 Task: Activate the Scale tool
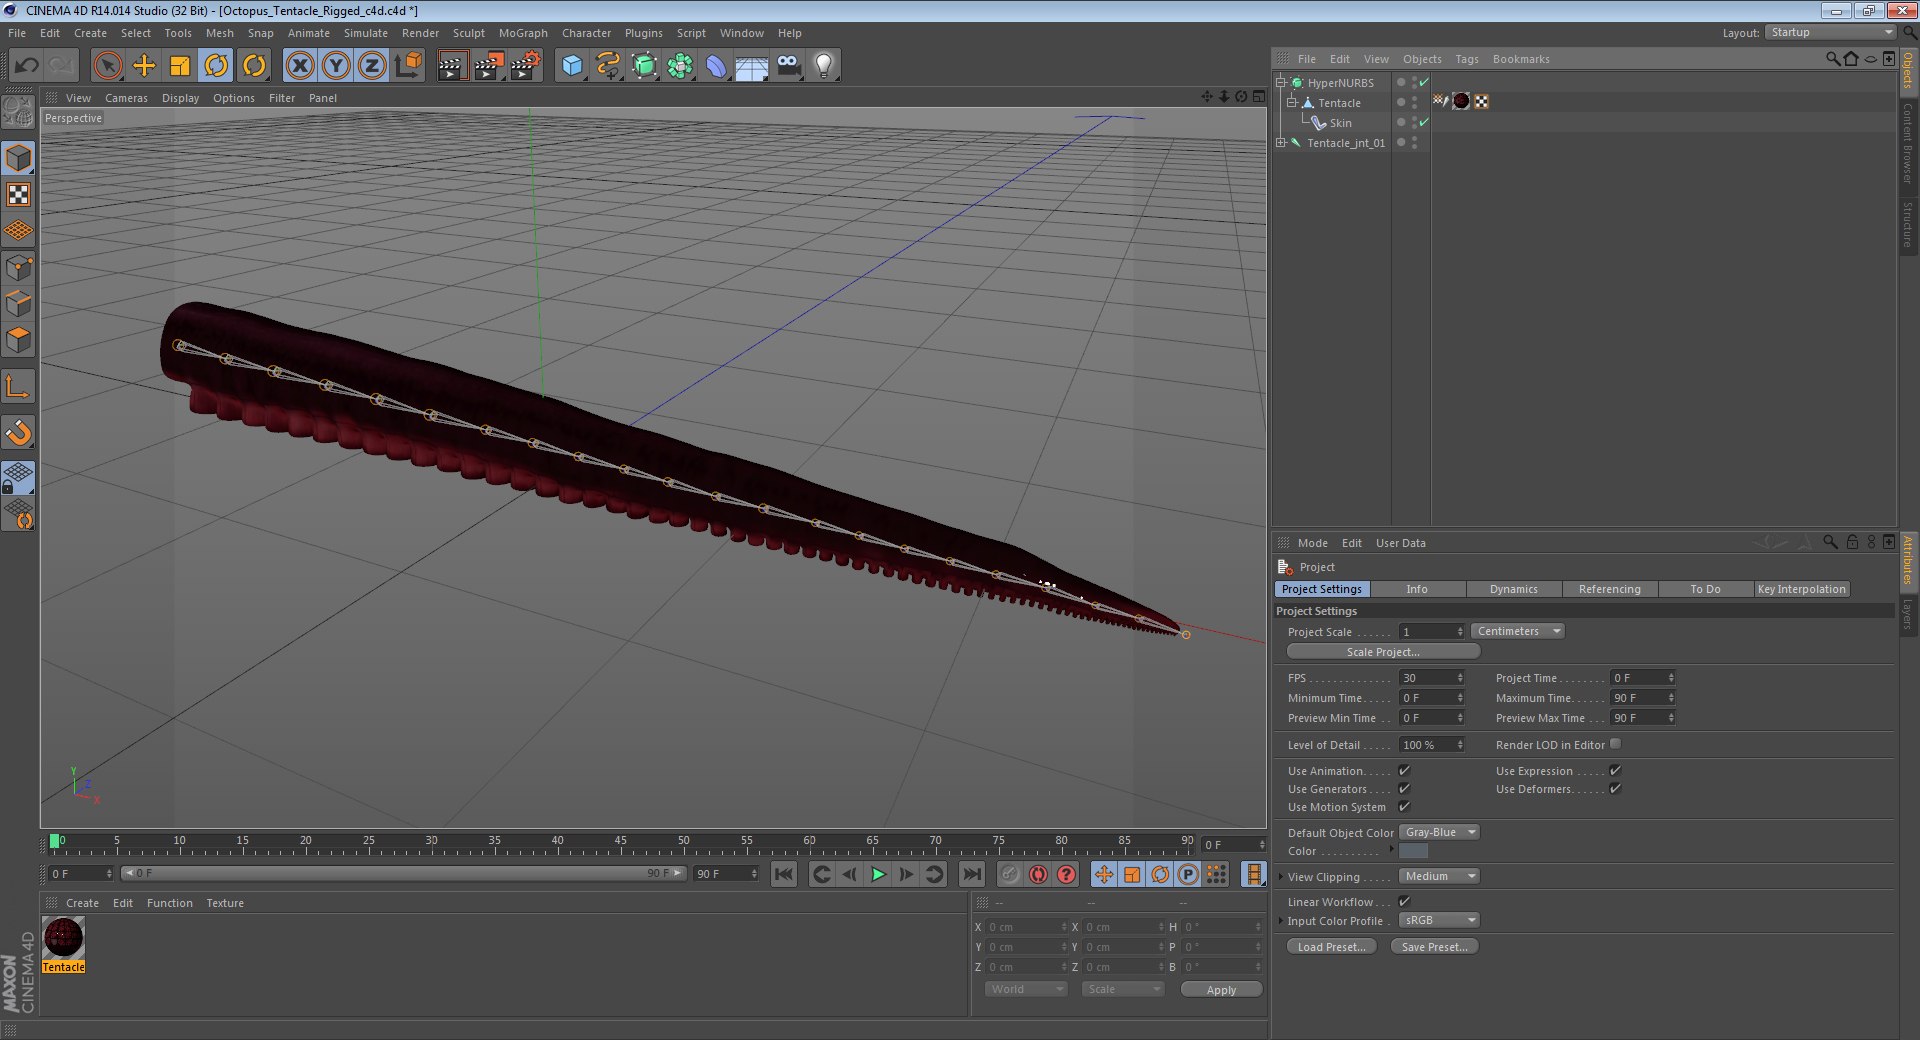180,66
